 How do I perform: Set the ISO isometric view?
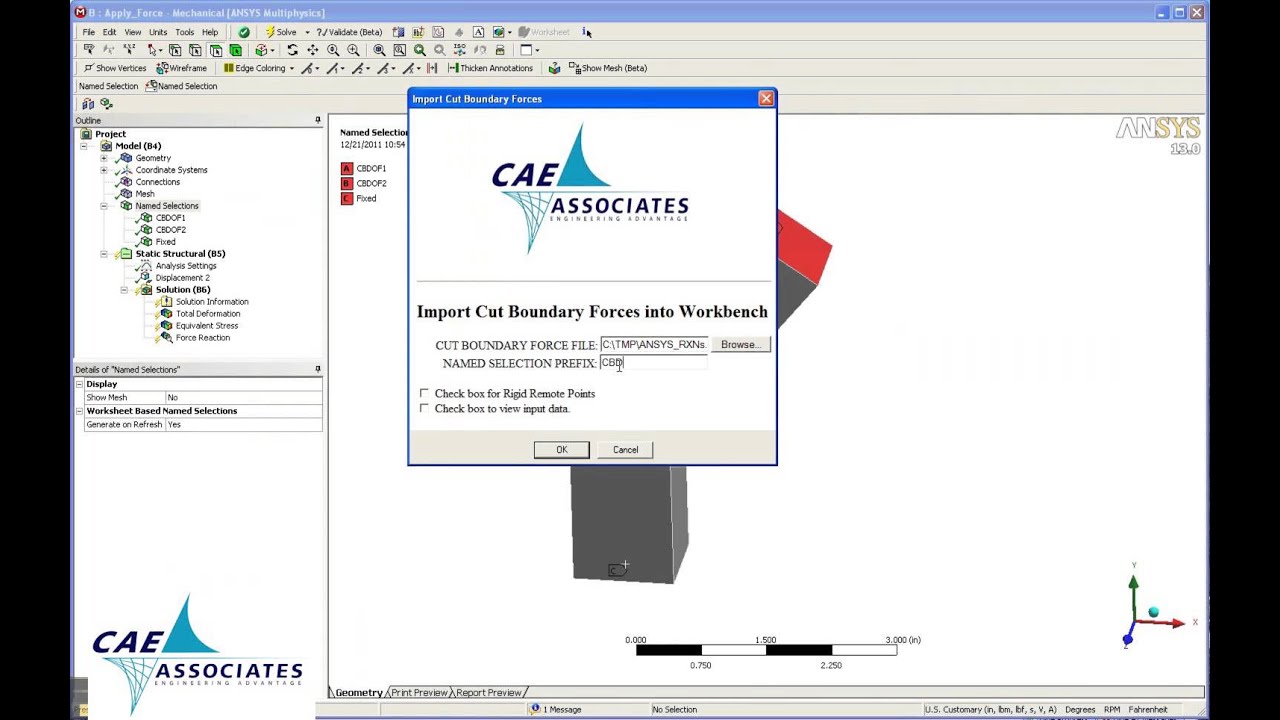click(459, 50)
